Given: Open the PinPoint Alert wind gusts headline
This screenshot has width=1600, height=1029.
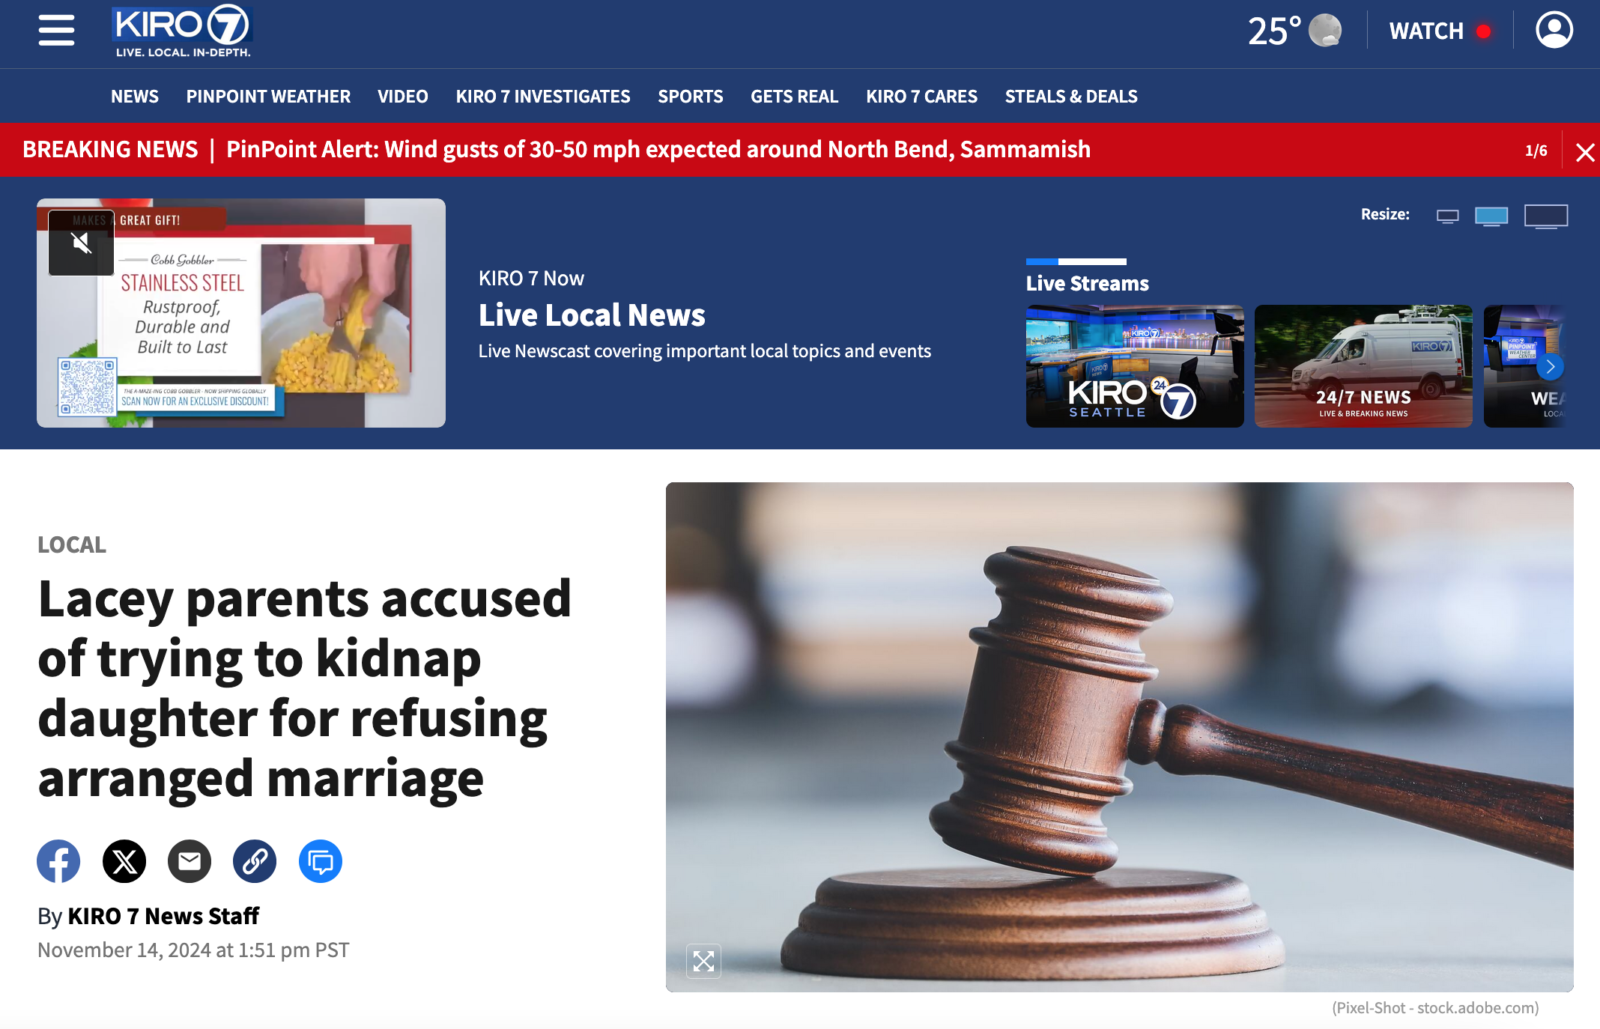Looking at the screenshot, I should 658,149.
